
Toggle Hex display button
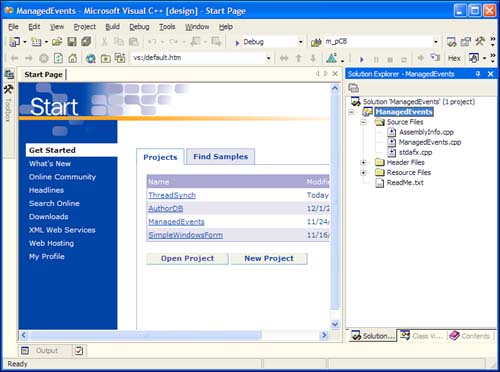[454, 59]
